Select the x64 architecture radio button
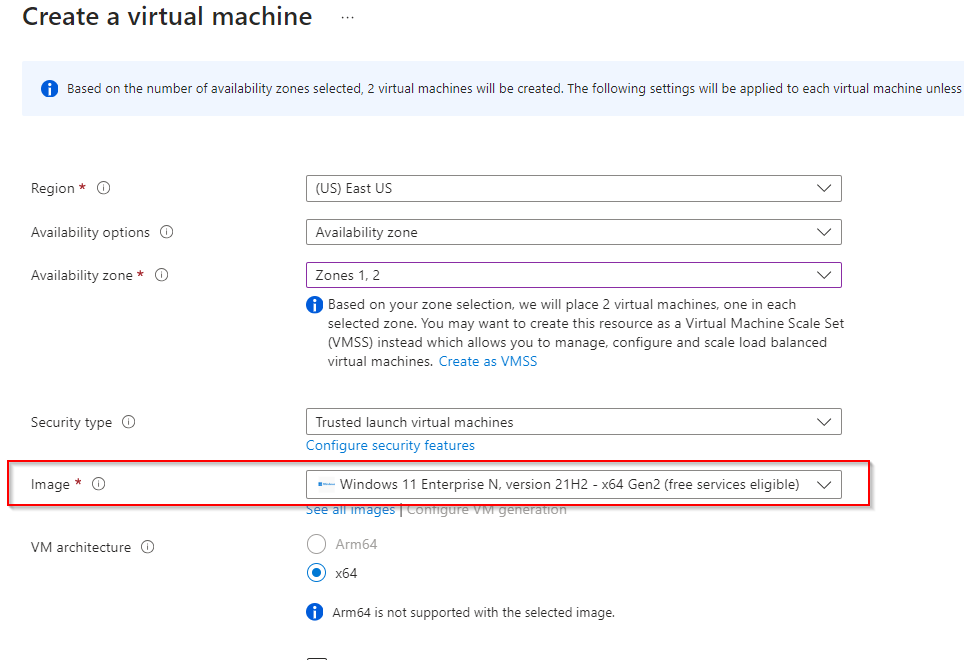This screenshot has height=660, width=964. (x=317, y=573)
